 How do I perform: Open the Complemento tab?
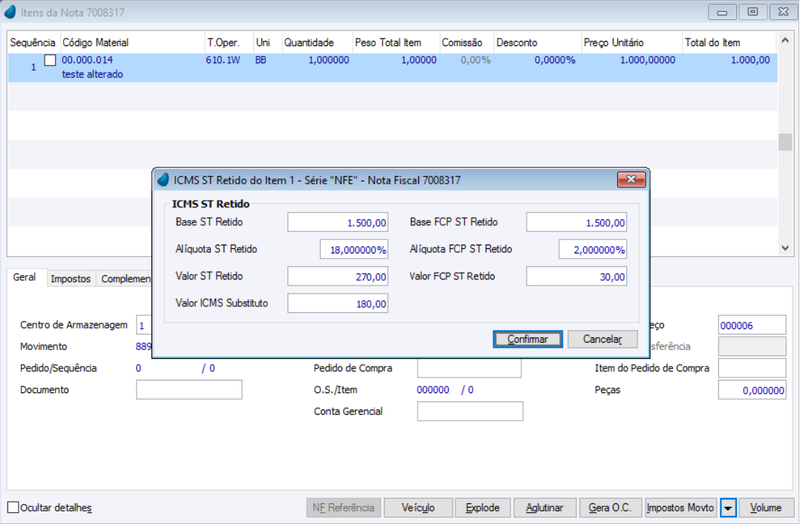126,279
